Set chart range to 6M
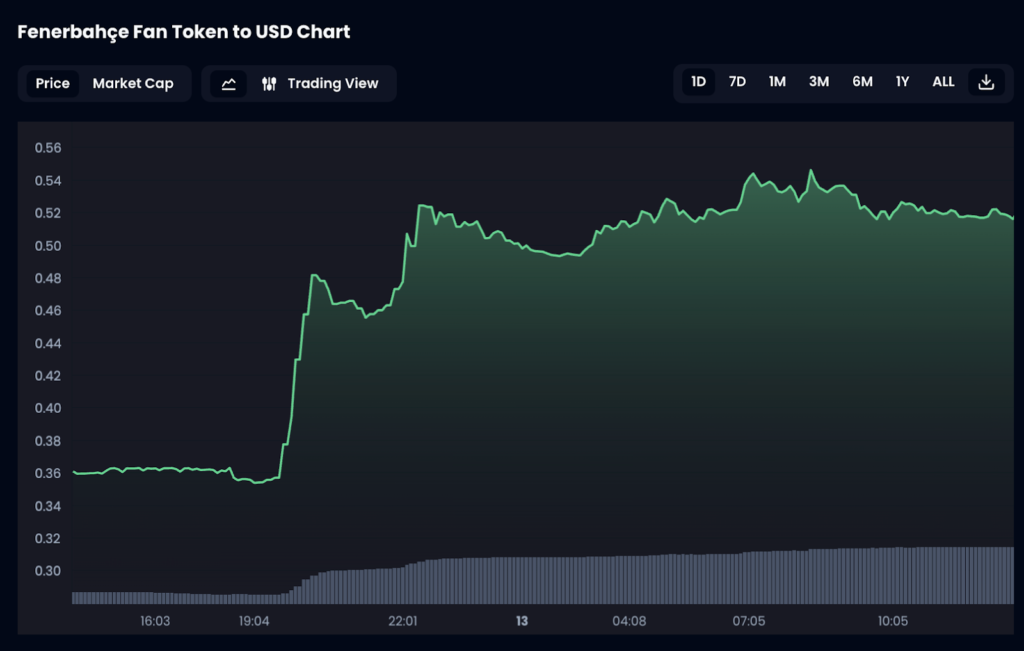 pyautogui.click(x=862, y=82)
